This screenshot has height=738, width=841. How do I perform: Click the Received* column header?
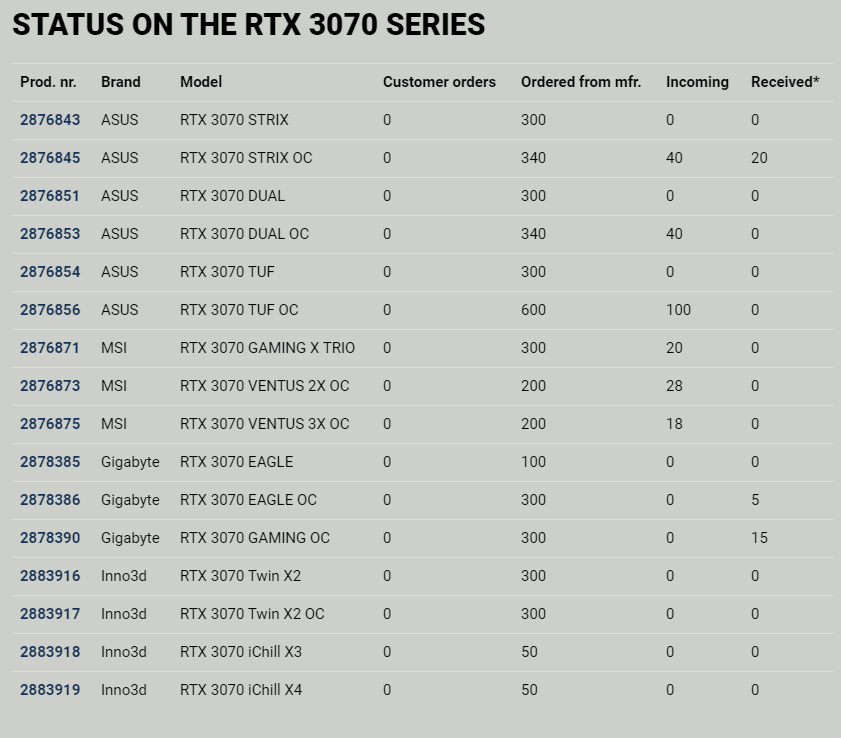(x=785, y=82)
